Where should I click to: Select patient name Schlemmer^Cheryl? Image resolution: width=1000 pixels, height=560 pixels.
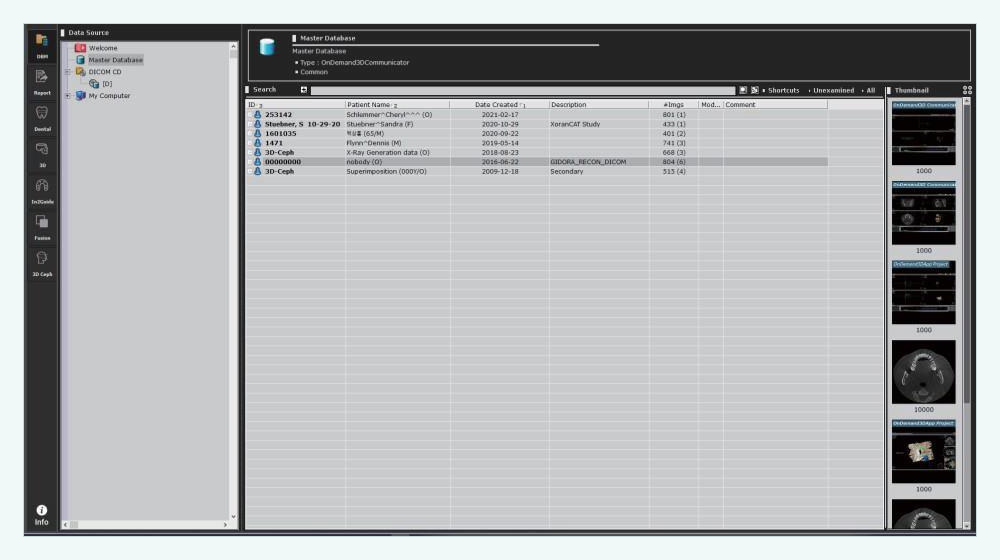(389, 115)
